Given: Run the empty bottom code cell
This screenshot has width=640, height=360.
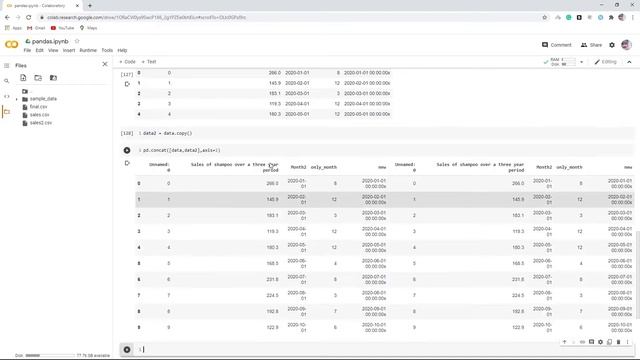Looking at the screenshot, I should coord(127,349).
